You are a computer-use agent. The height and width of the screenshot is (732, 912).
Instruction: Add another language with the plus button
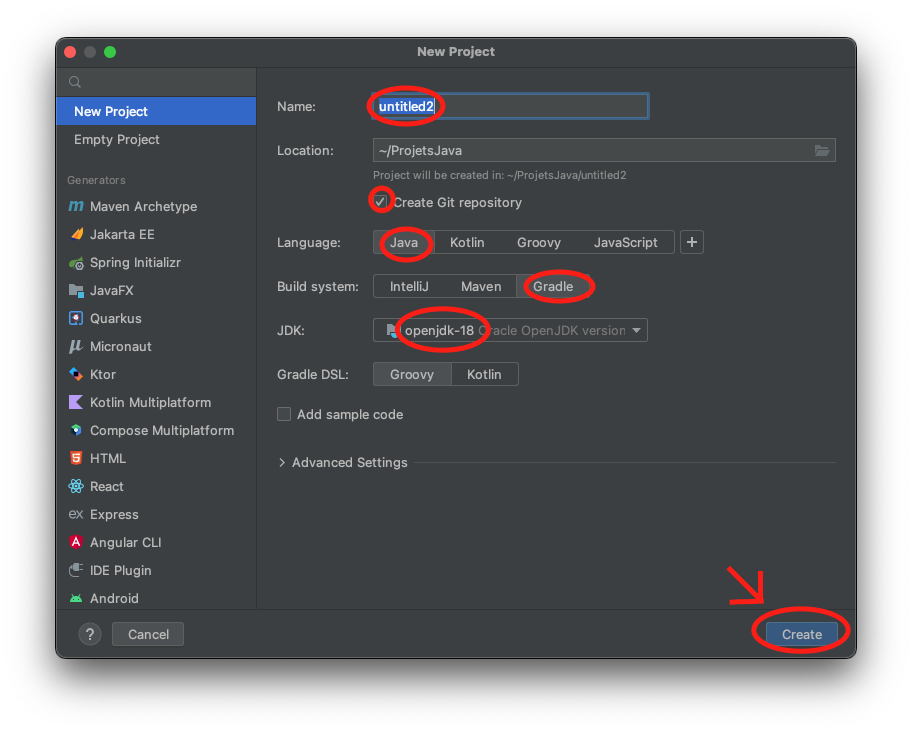[692, 242]
